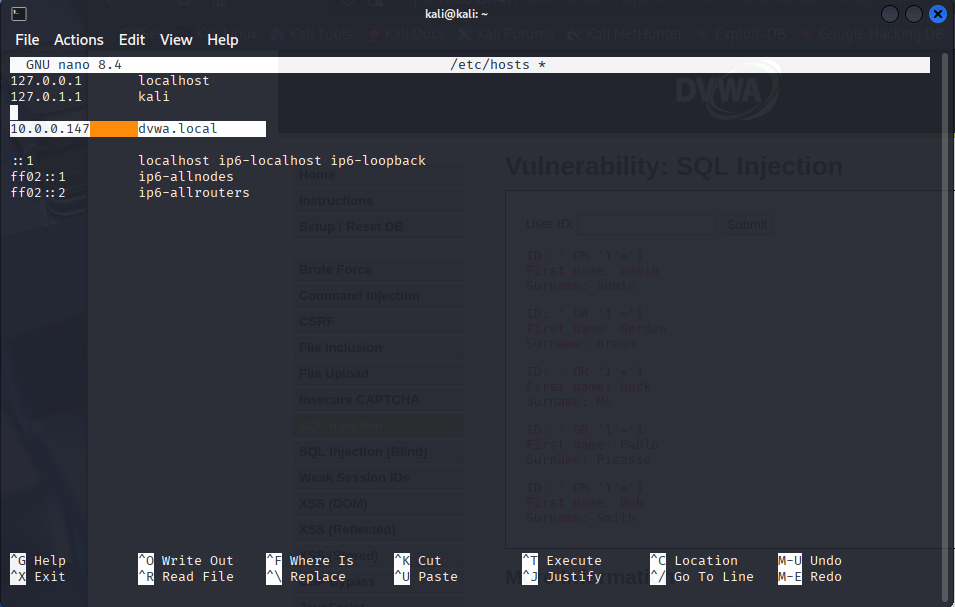The image size is (955, 607).
Task: Click the 127.0.1.1 address
Action: click(x=46, y=96)
